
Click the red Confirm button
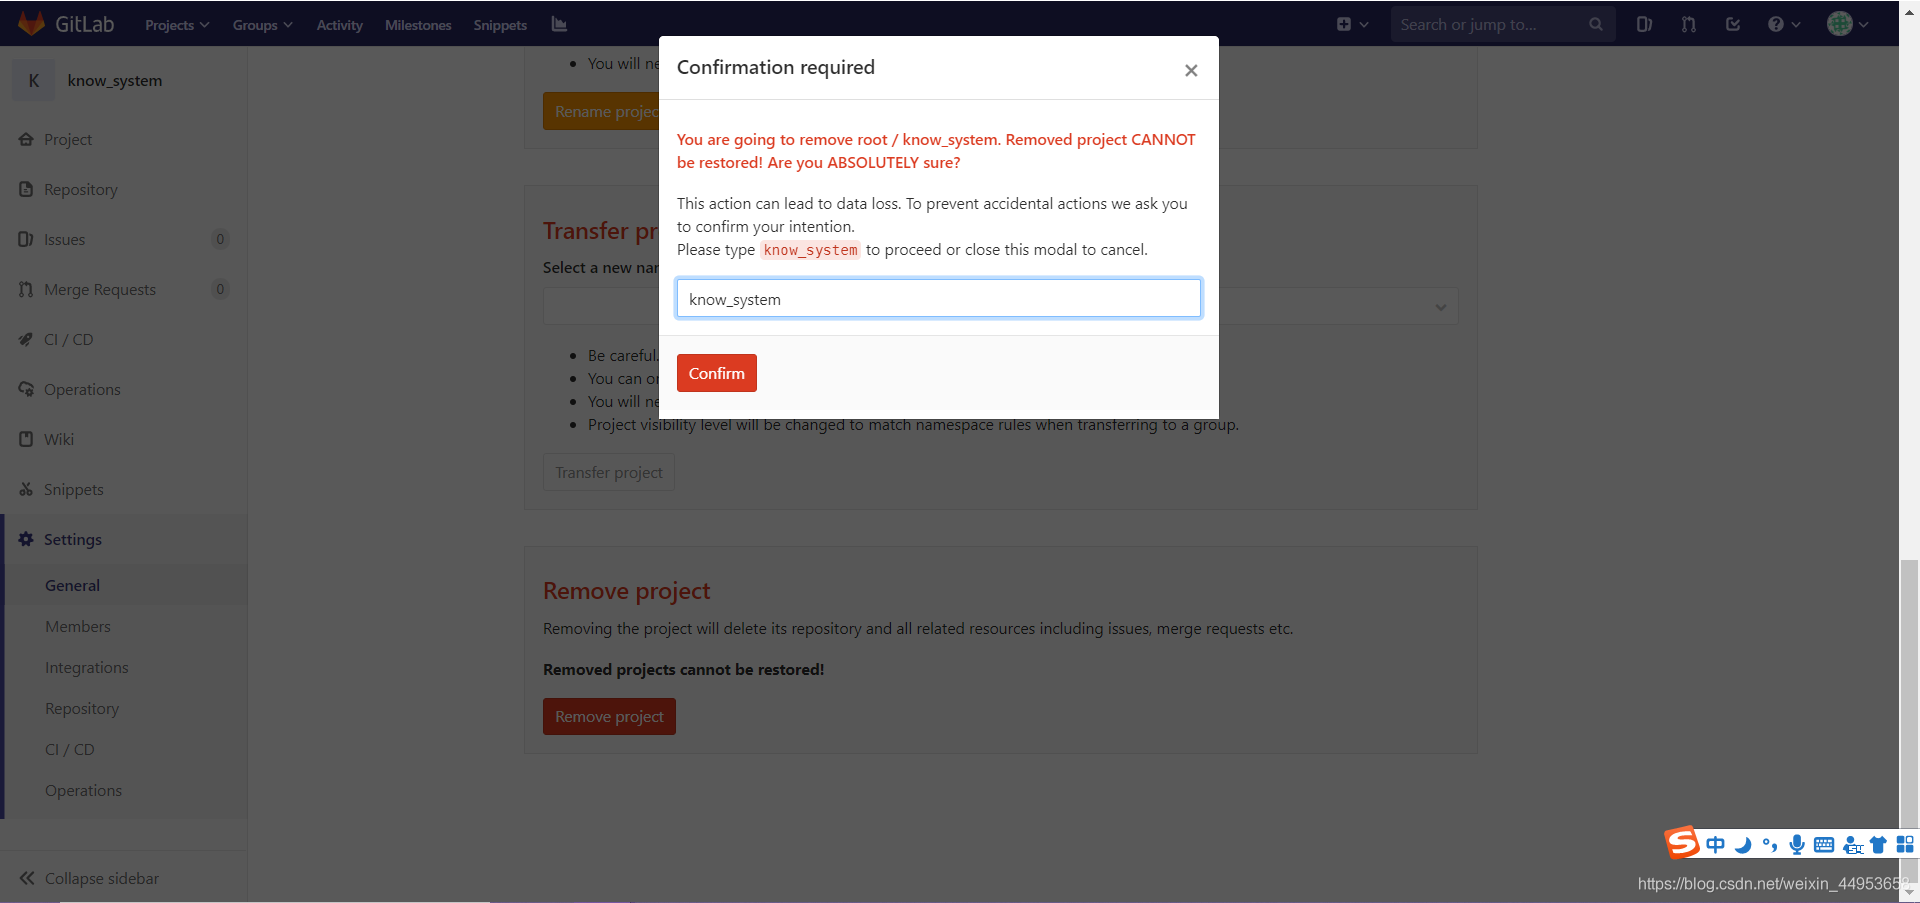point(717,373)
